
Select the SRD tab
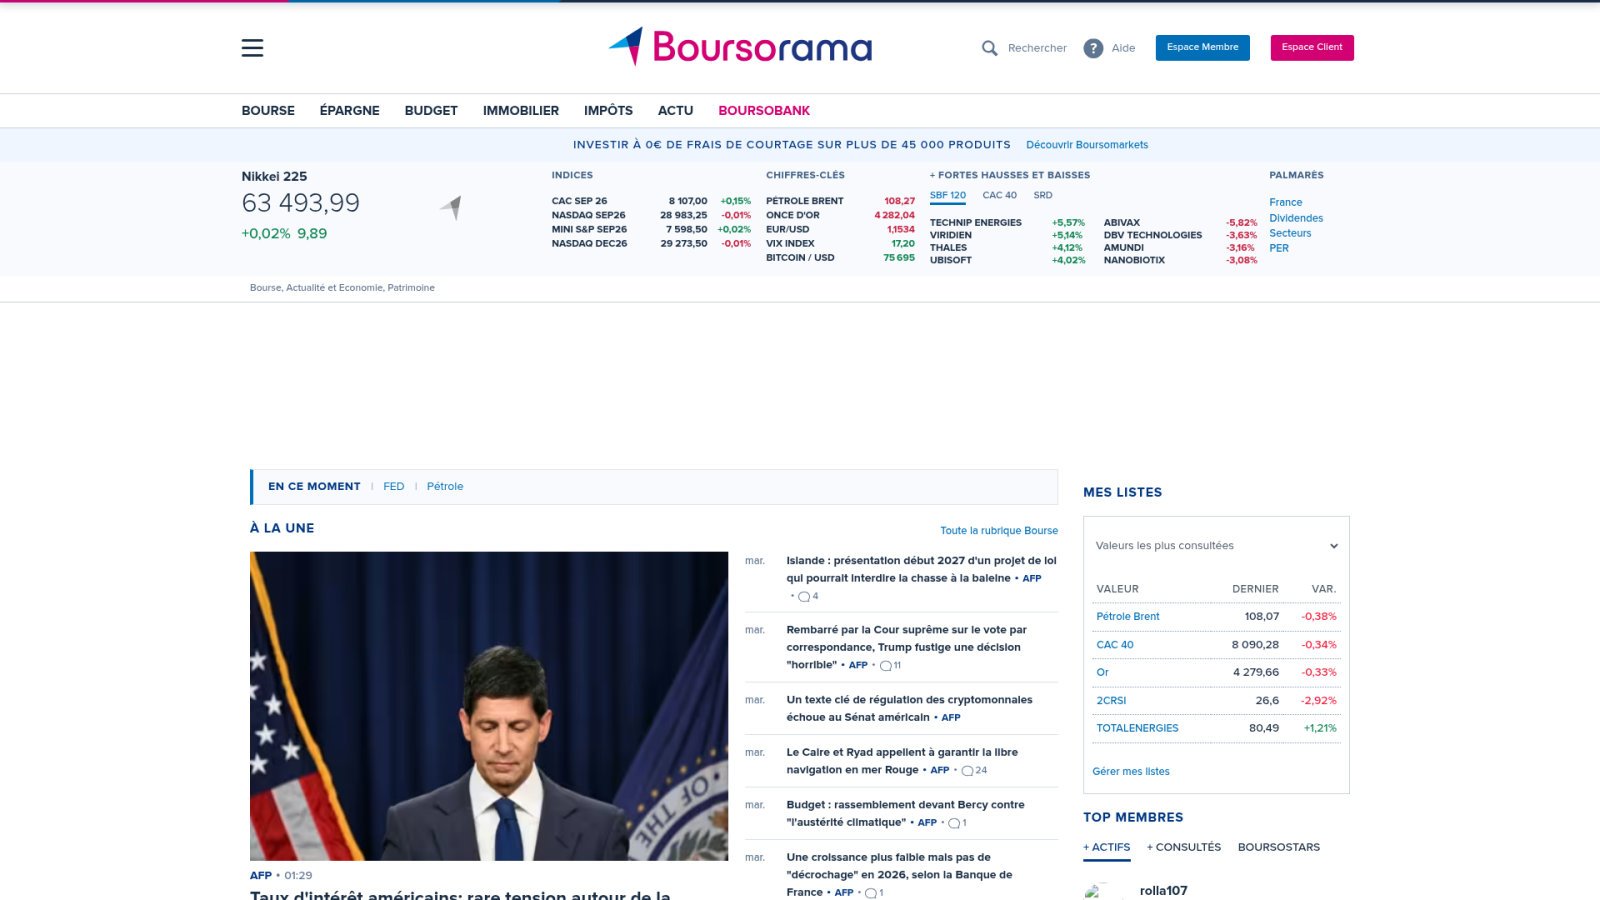(x=1043, y=196)
